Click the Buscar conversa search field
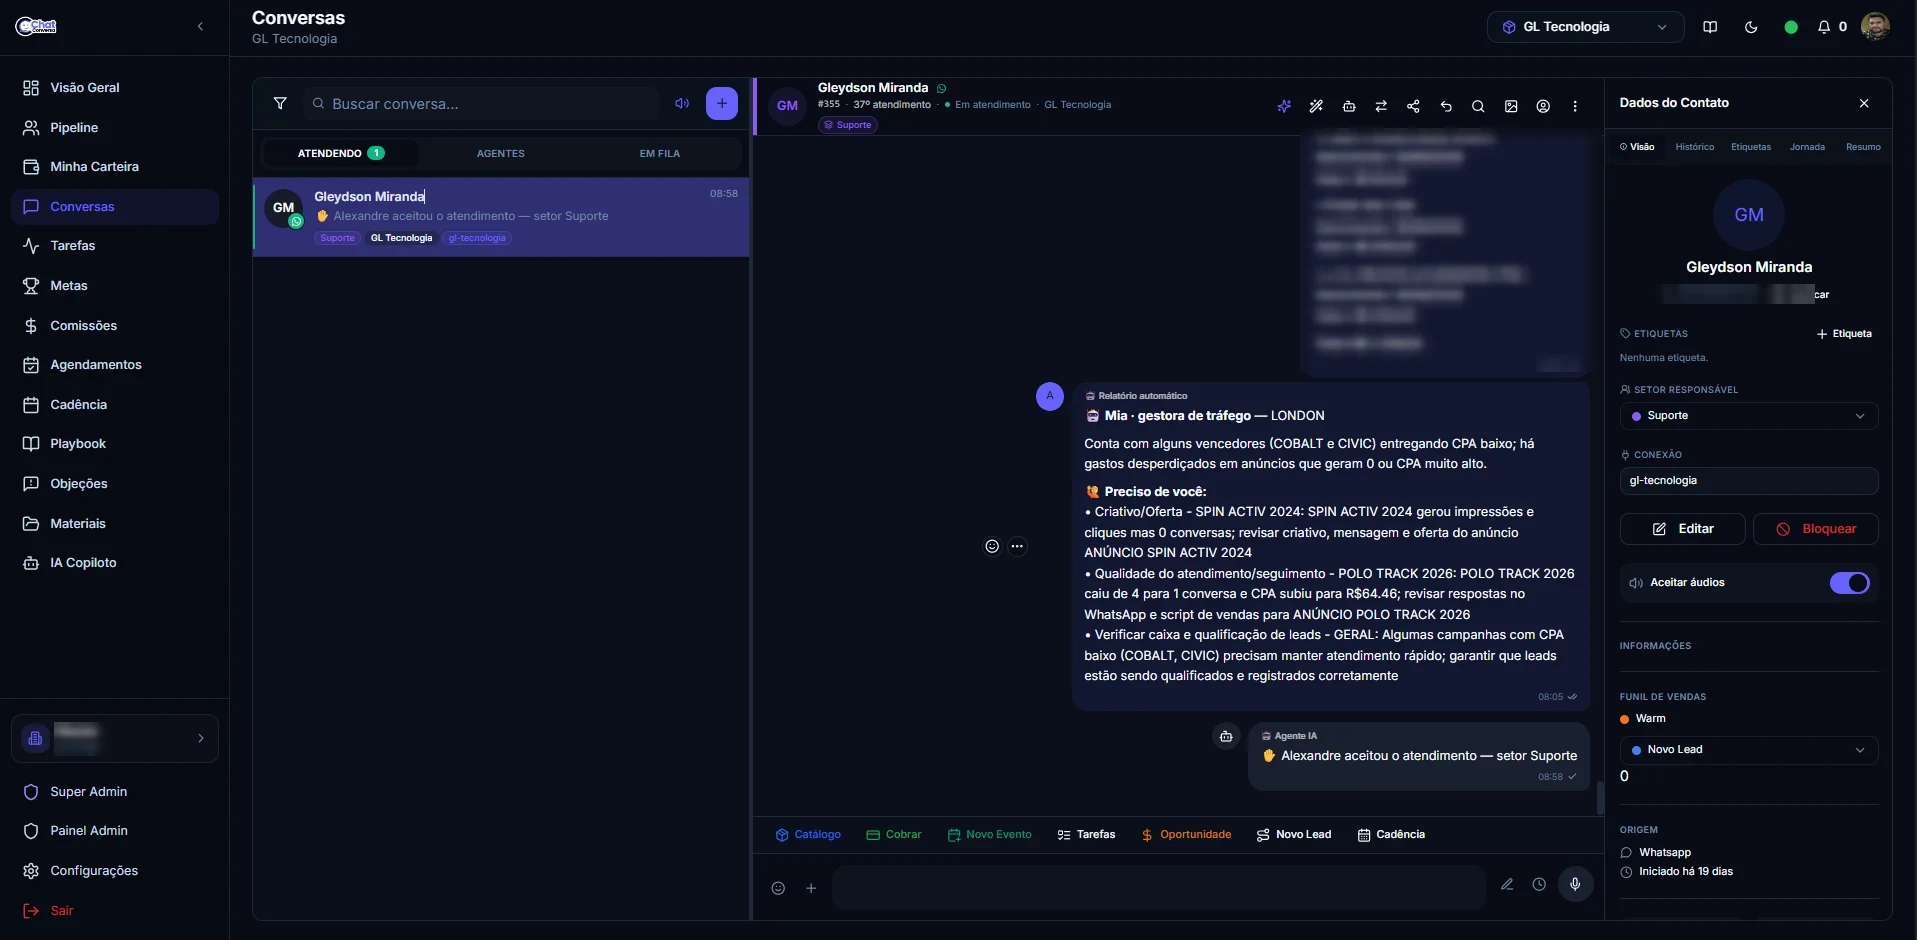This screenshot has height=940, width=1917. point(482,103)
